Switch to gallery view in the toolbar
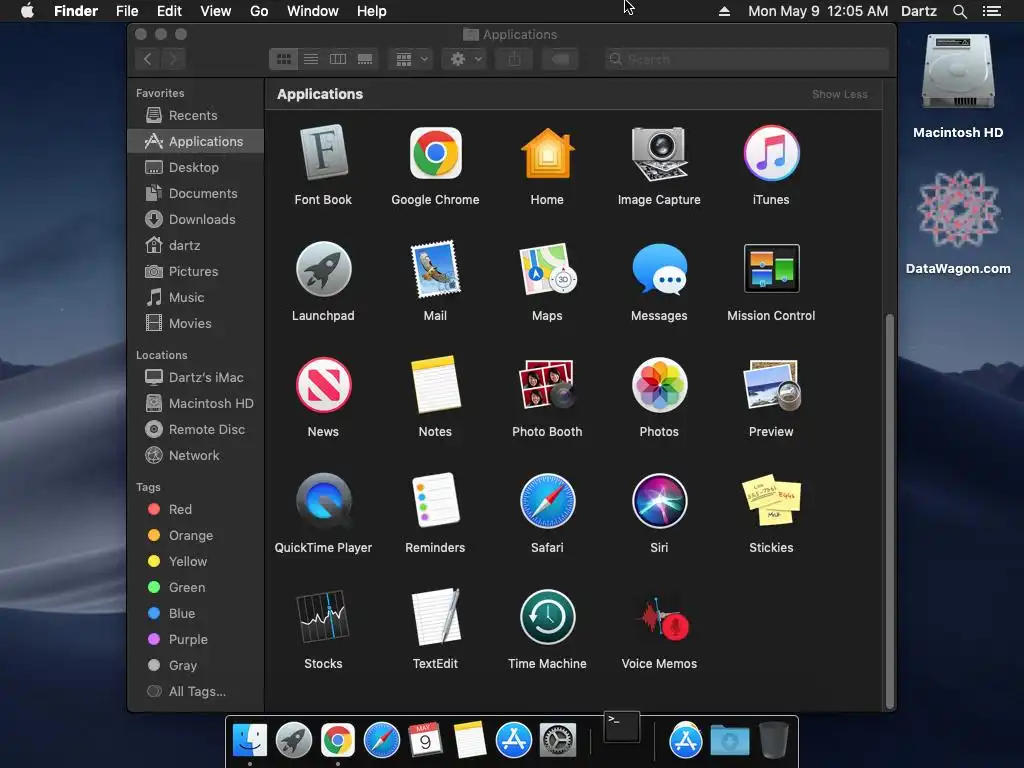Viewport: 1024px width, 768px height. [x=365, y=59]
